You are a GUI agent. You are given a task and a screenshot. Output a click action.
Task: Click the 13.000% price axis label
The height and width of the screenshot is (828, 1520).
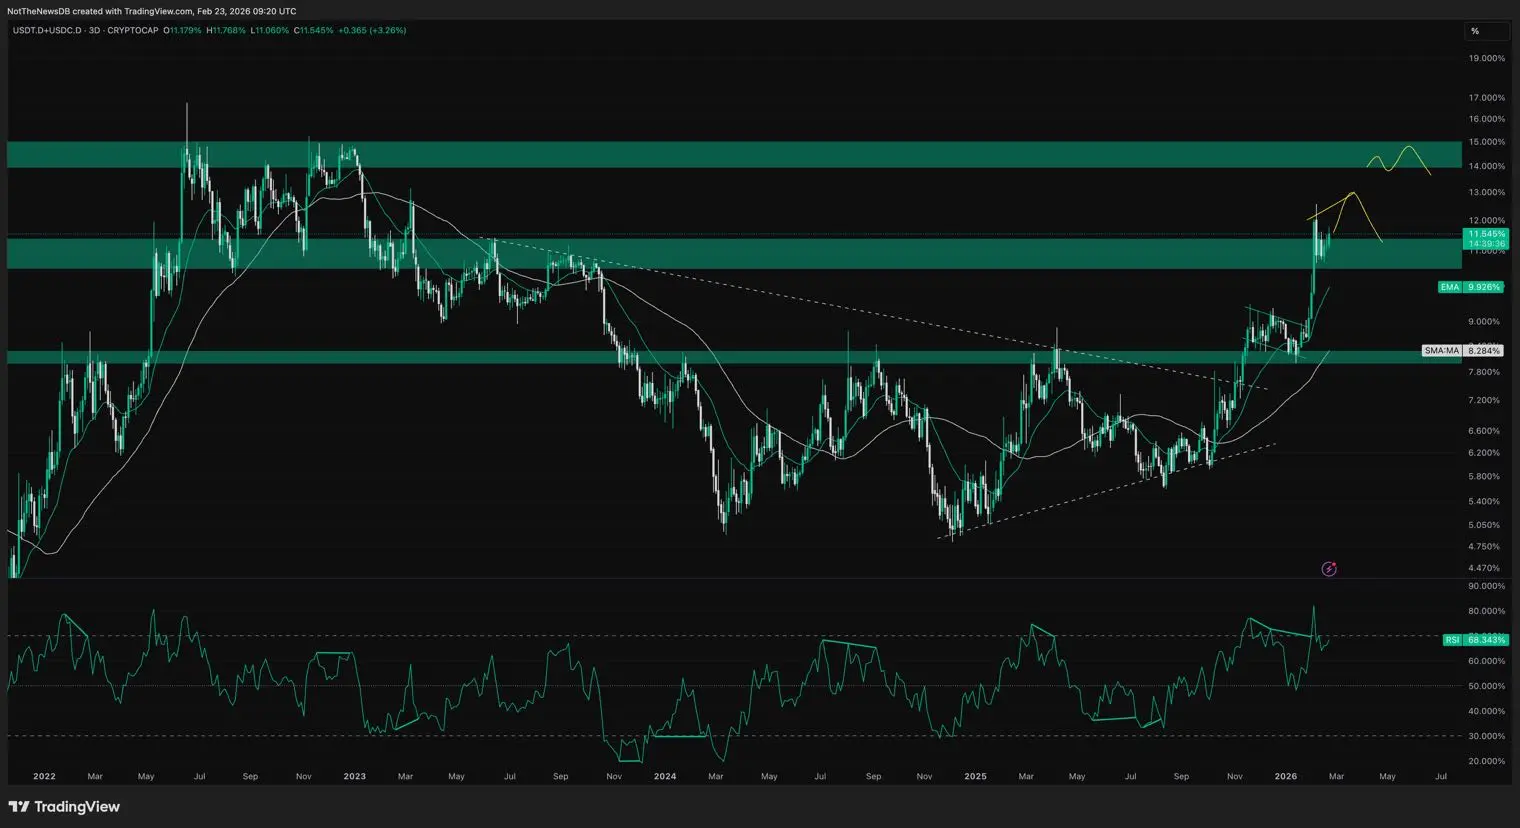click(1486, 192)
